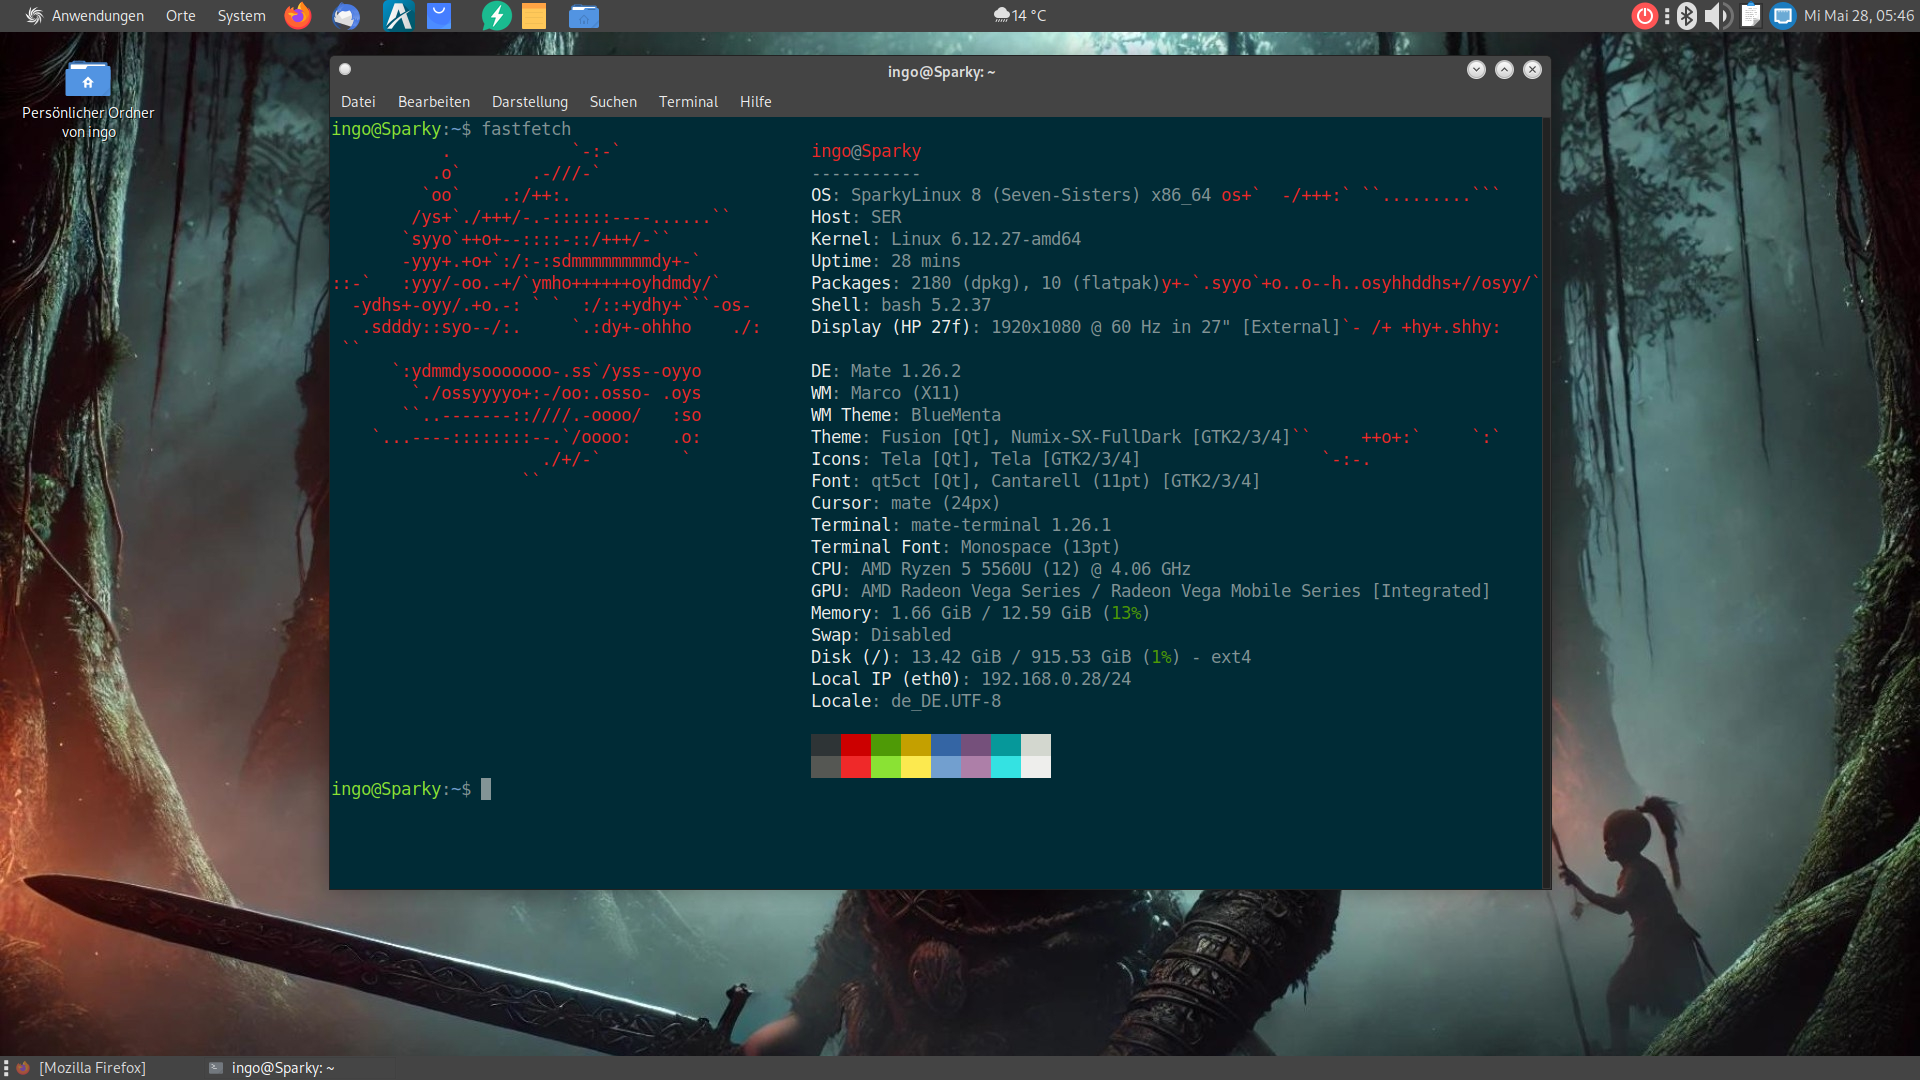Image resolution: width=1920 pixels, height=1080 pixels.
Task: Click the volume speaker icon
Action: tap(1717, 16)
